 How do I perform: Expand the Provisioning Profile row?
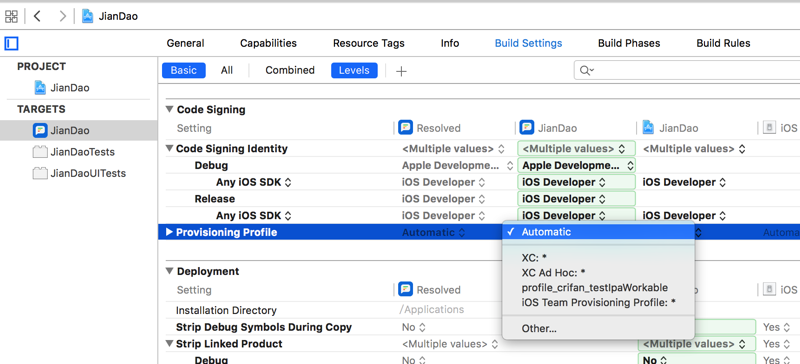[x=169, y=232]
